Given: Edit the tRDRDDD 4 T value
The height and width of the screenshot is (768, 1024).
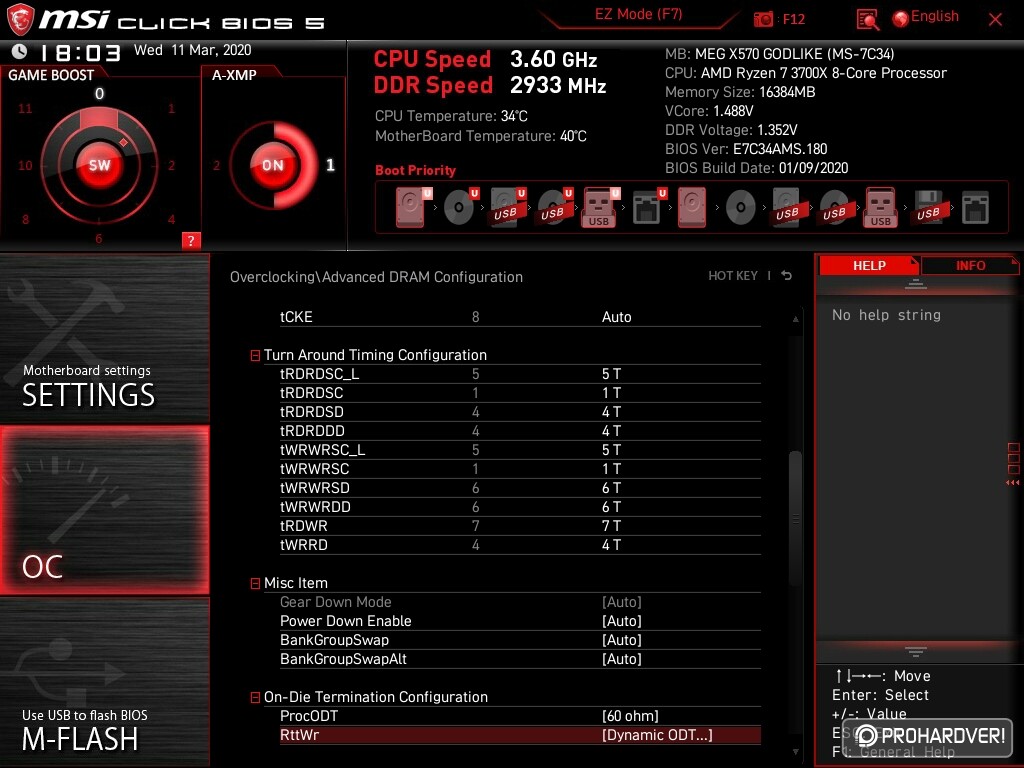Looking at the screenshot, I should [x=611, y=430].
